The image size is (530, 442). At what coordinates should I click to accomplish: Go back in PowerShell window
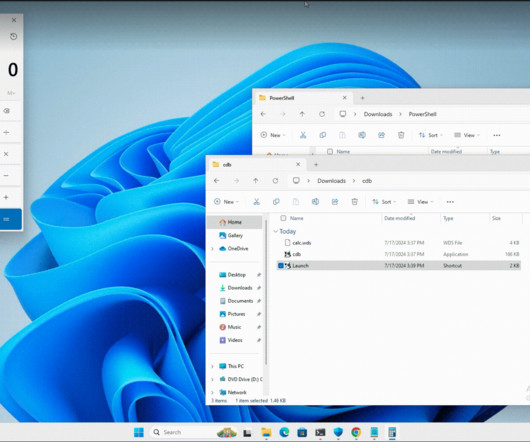click(263, 114)
